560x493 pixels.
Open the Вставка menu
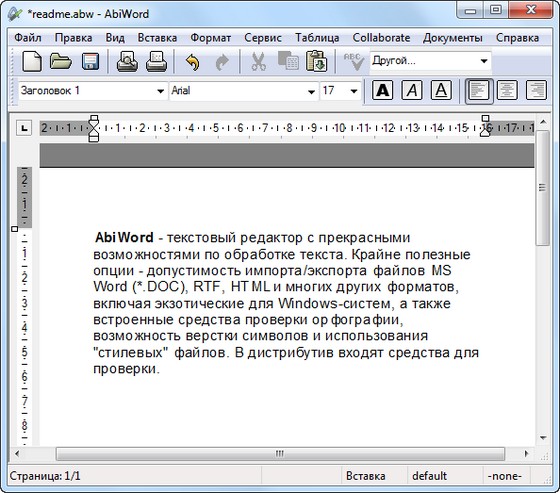[x=157, y=38]
